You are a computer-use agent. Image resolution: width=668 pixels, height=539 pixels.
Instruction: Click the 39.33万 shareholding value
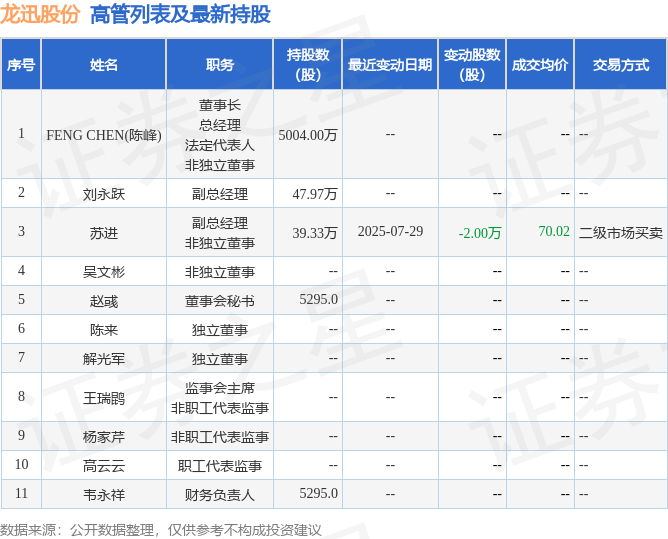click(314, 233)
